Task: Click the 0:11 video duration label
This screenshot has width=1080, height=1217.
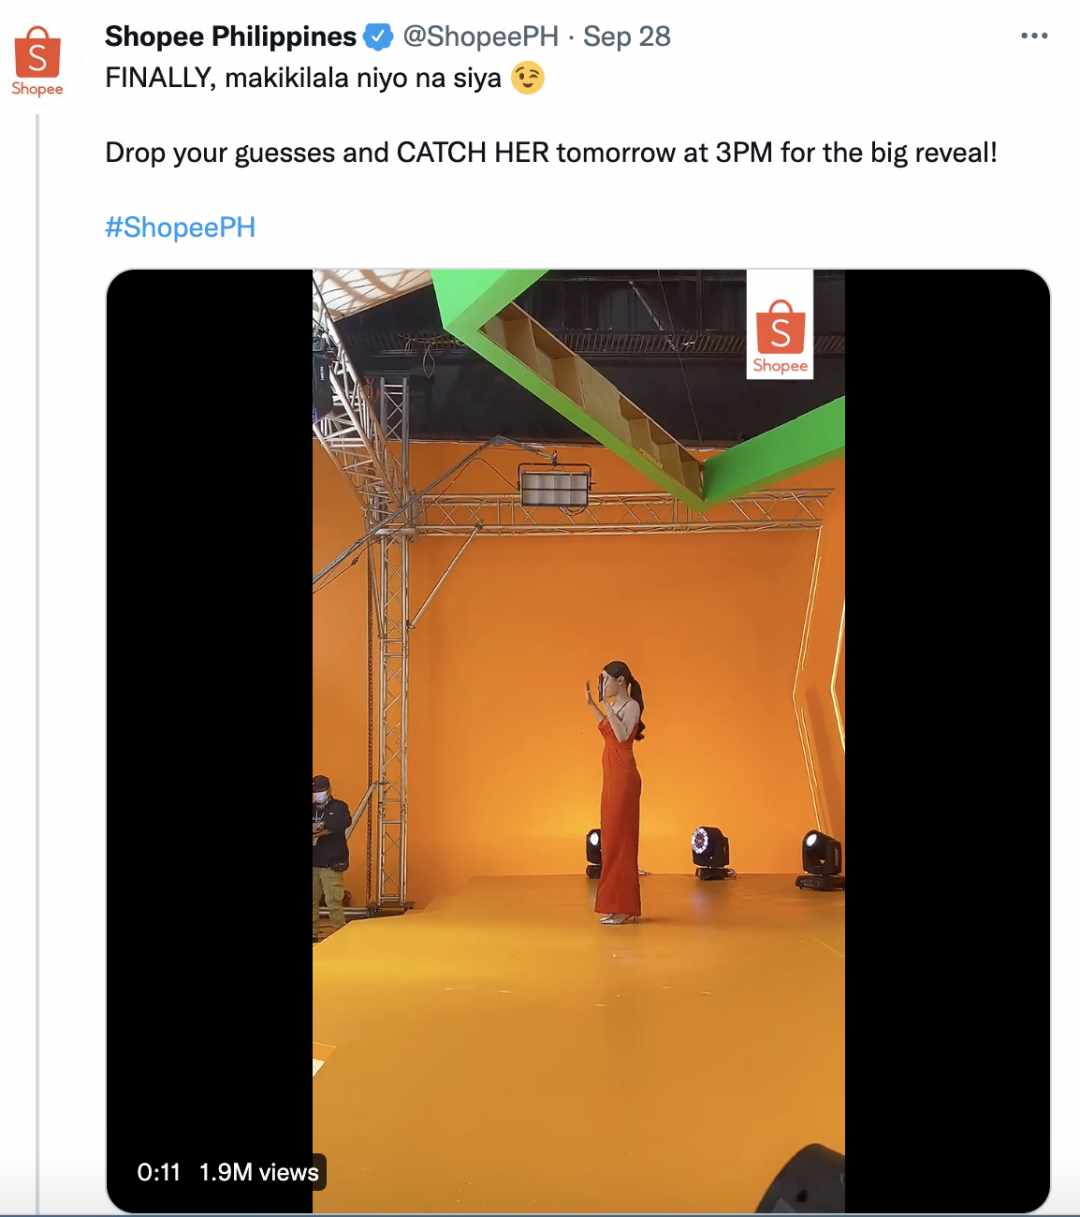Action: coord(158,1172)
